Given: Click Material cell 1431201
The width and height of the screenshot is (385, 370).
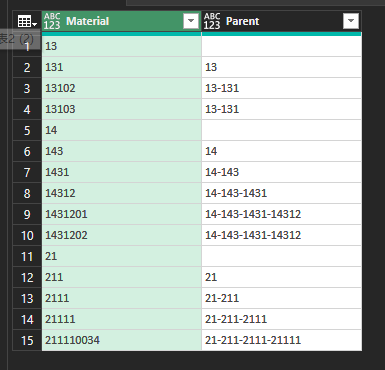Looking at the screenshot, I should [122, 214].
